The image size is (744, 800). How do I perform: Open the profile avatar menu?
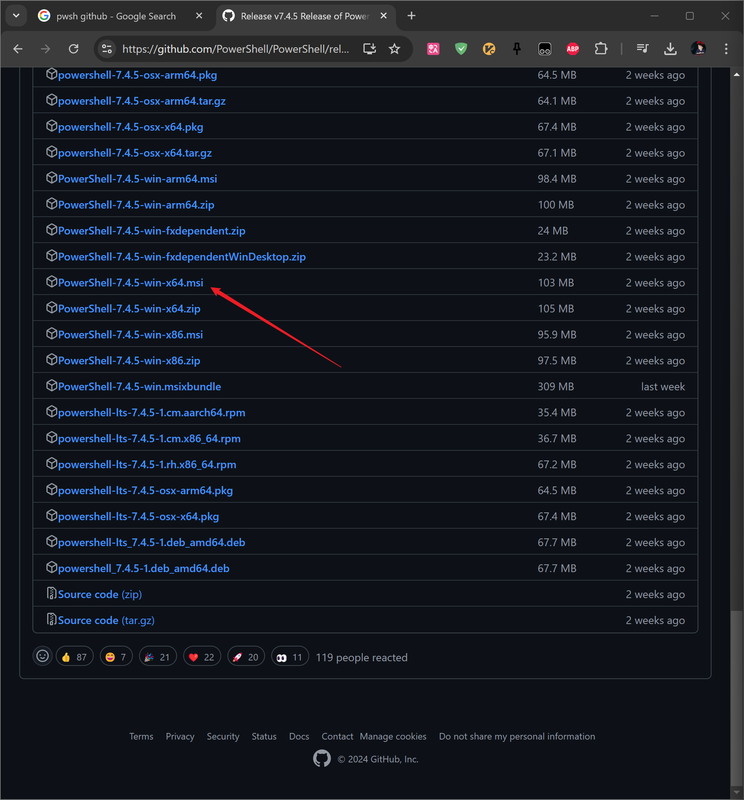(x=698, y=49)
